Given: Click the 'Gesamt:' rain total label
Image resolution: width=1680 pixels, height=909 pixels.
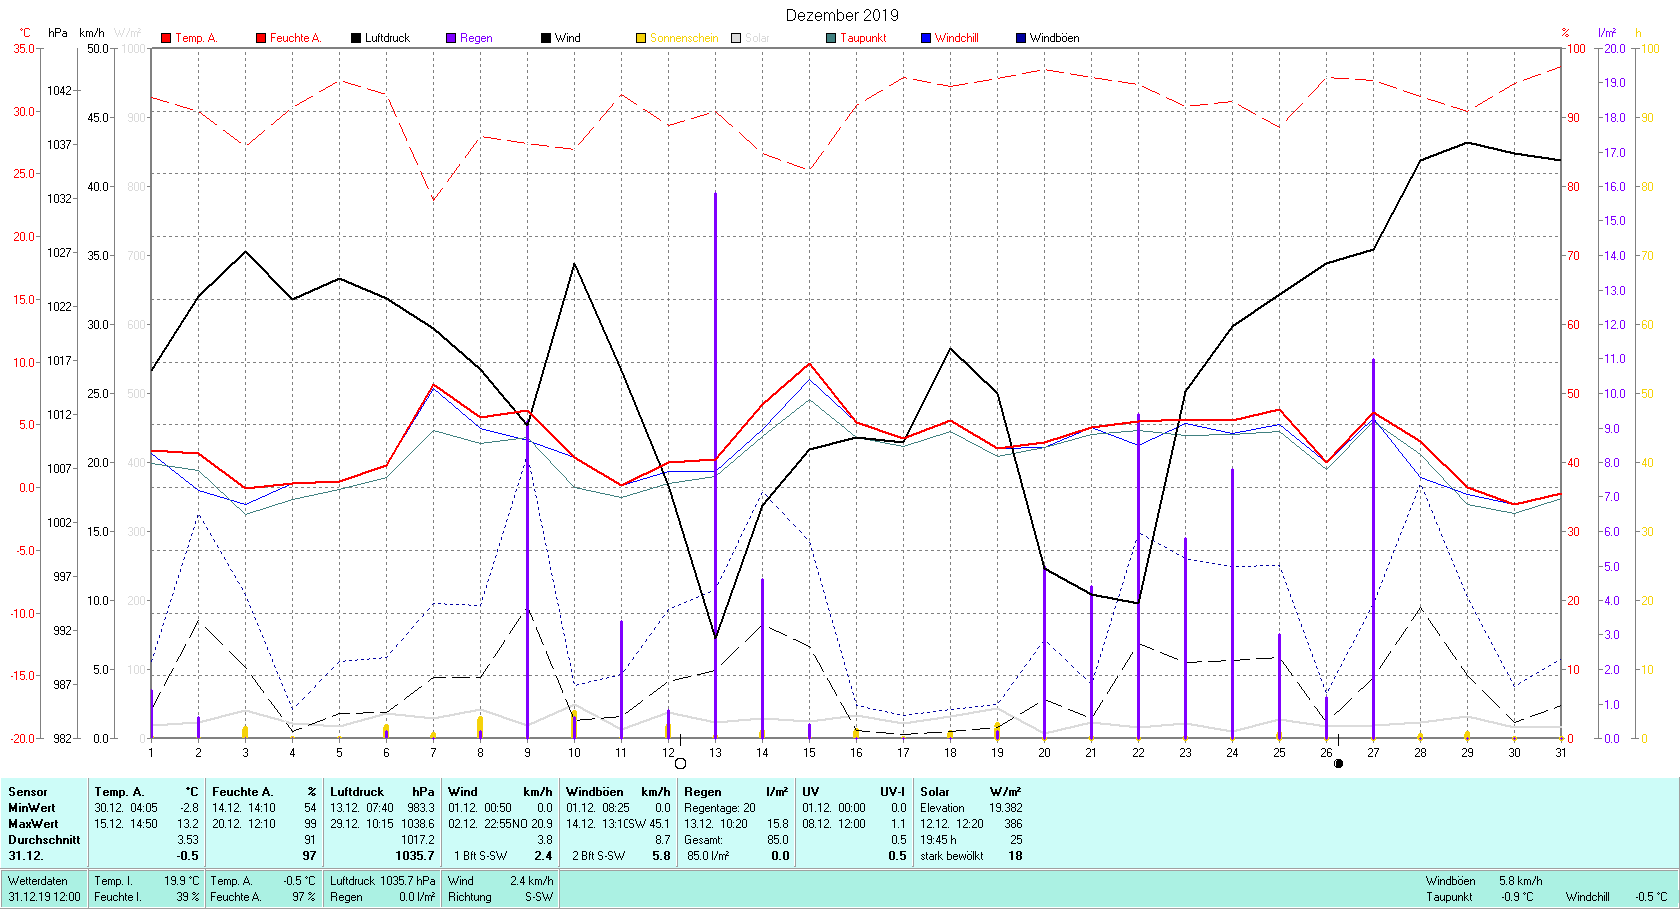Looking at the screenshot, I should [x=703, y=840].
